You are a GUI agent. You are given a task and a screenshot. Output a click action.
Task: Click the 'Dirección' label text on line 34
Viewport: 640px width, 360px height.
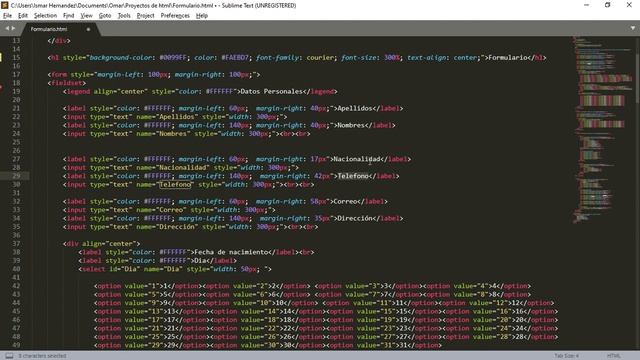[x=355, y=218]
